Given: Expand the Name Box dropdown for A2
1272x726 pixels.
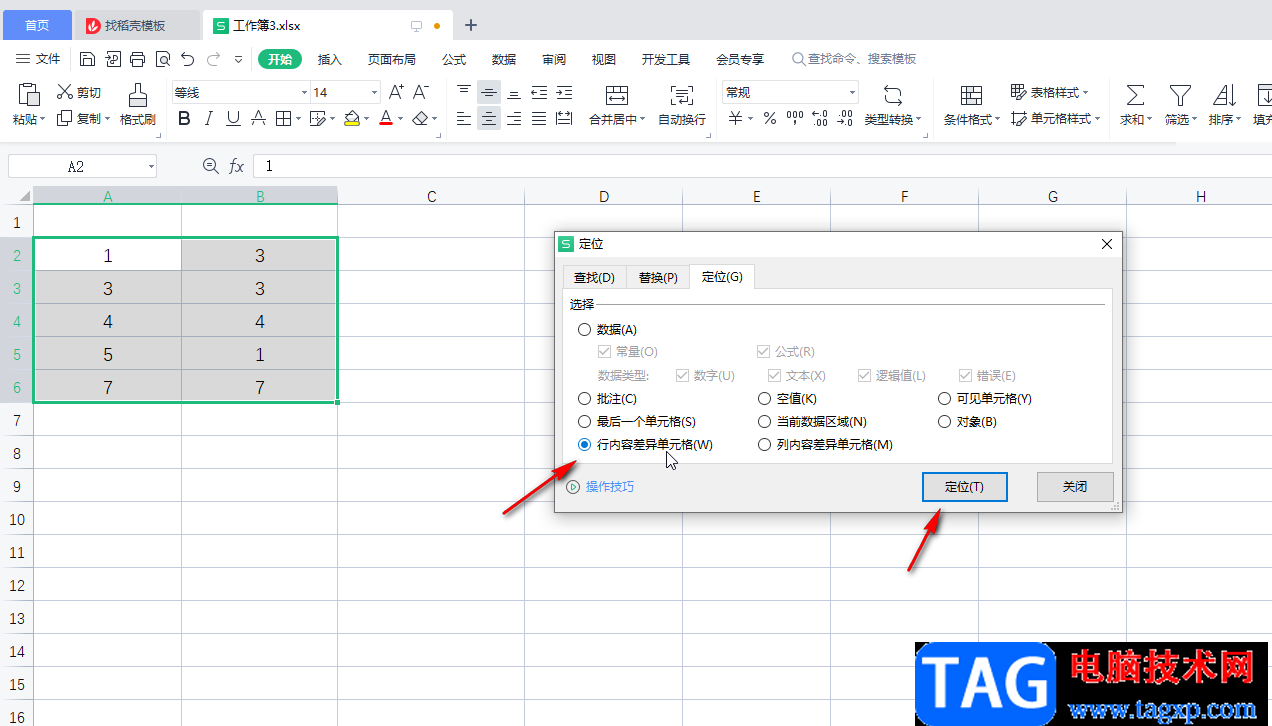Looking at the screenshot, I should (x=151, y=167).
